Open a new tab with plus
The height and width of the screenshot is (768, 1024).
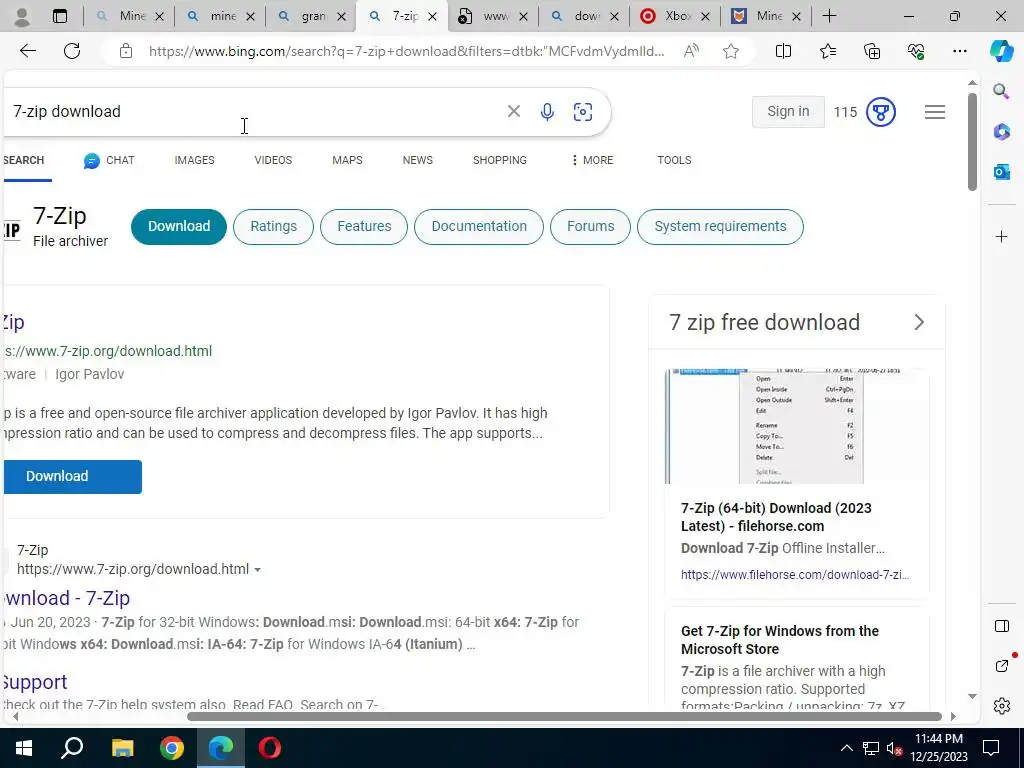pos(829,16)
